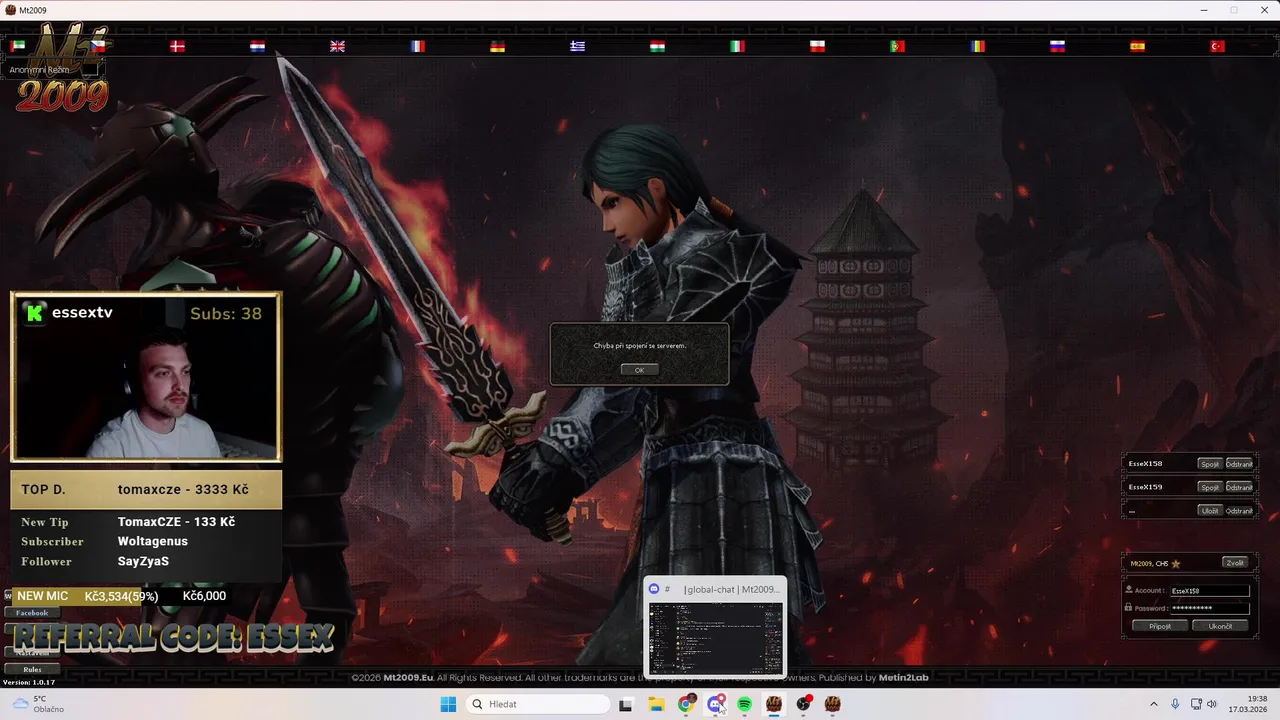Viewport: 1280px width, 720px height.
Task: Click Spojit for account EsseX159
Action: 1210,487
